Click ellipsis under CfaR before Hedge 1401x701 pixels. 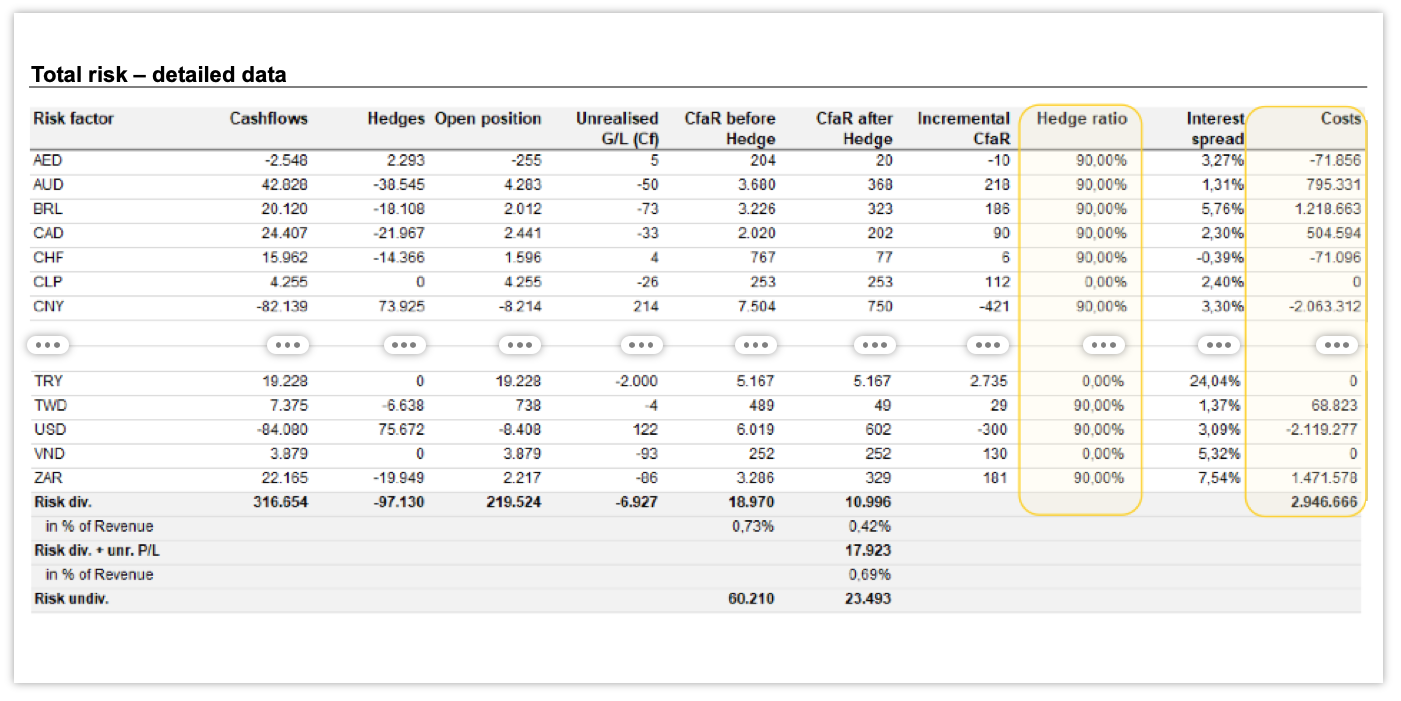tap(755, 345)
